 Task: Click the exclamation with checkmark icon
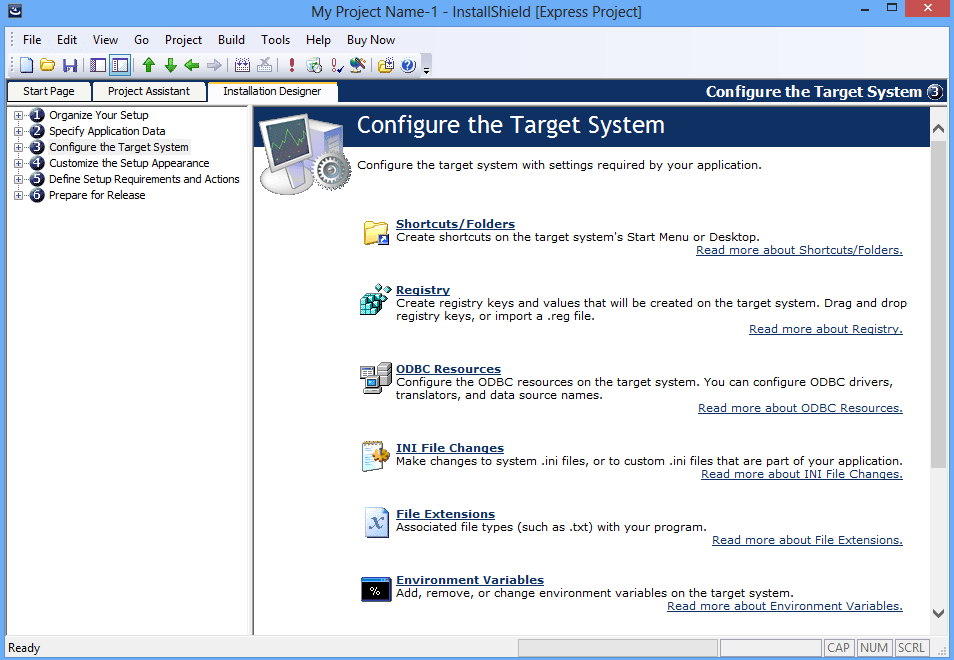336,65
